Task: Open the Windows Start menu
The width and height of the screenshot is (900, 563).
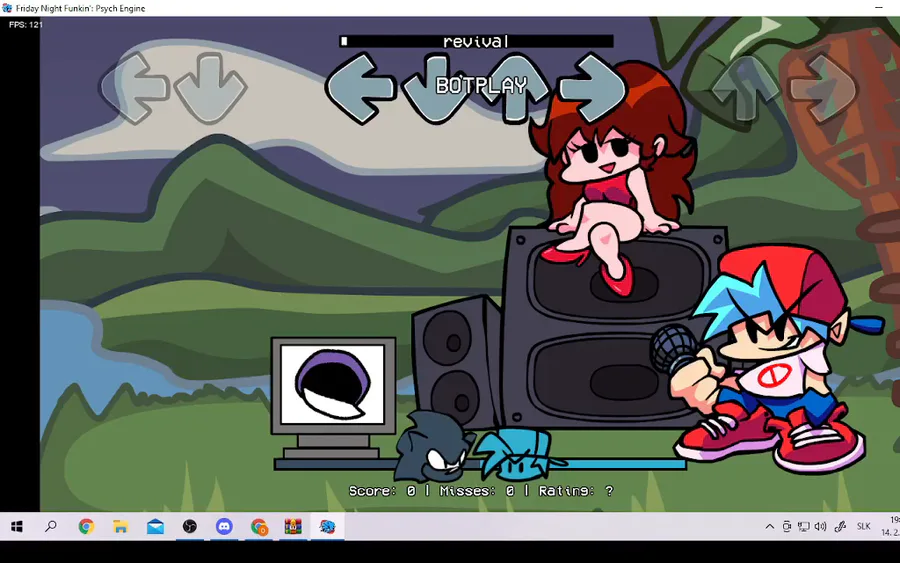Action: 17,526
